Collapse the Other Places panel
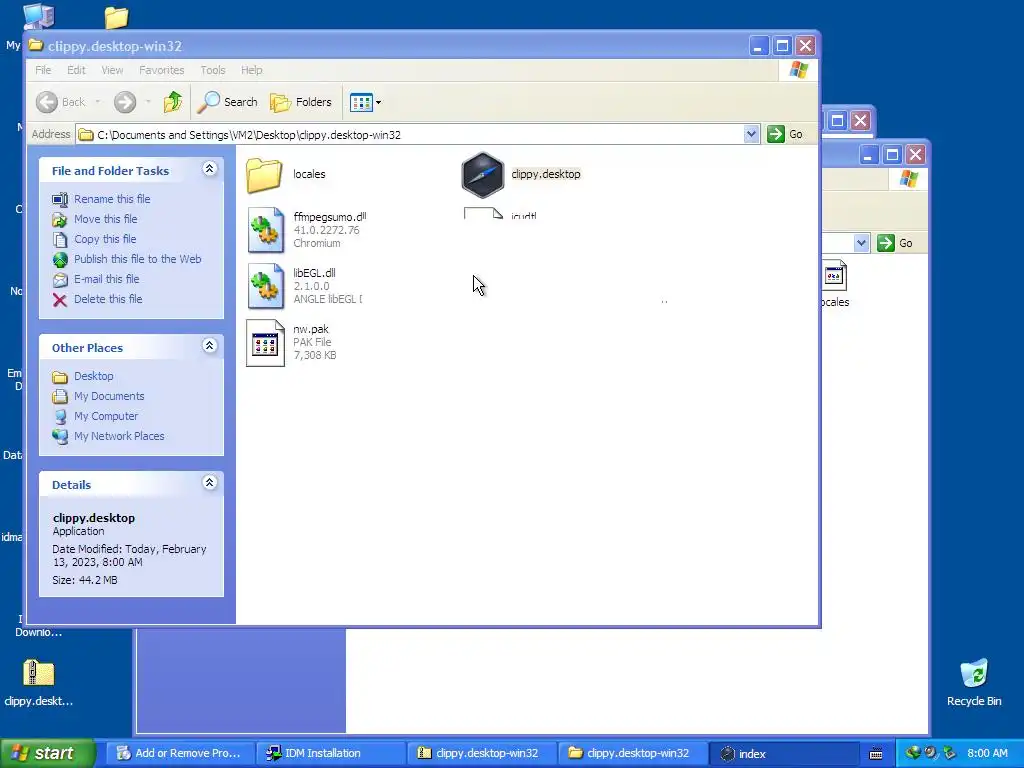This screenshot has height=768, width=1024. pyautogui.click(x=210, y=346)
